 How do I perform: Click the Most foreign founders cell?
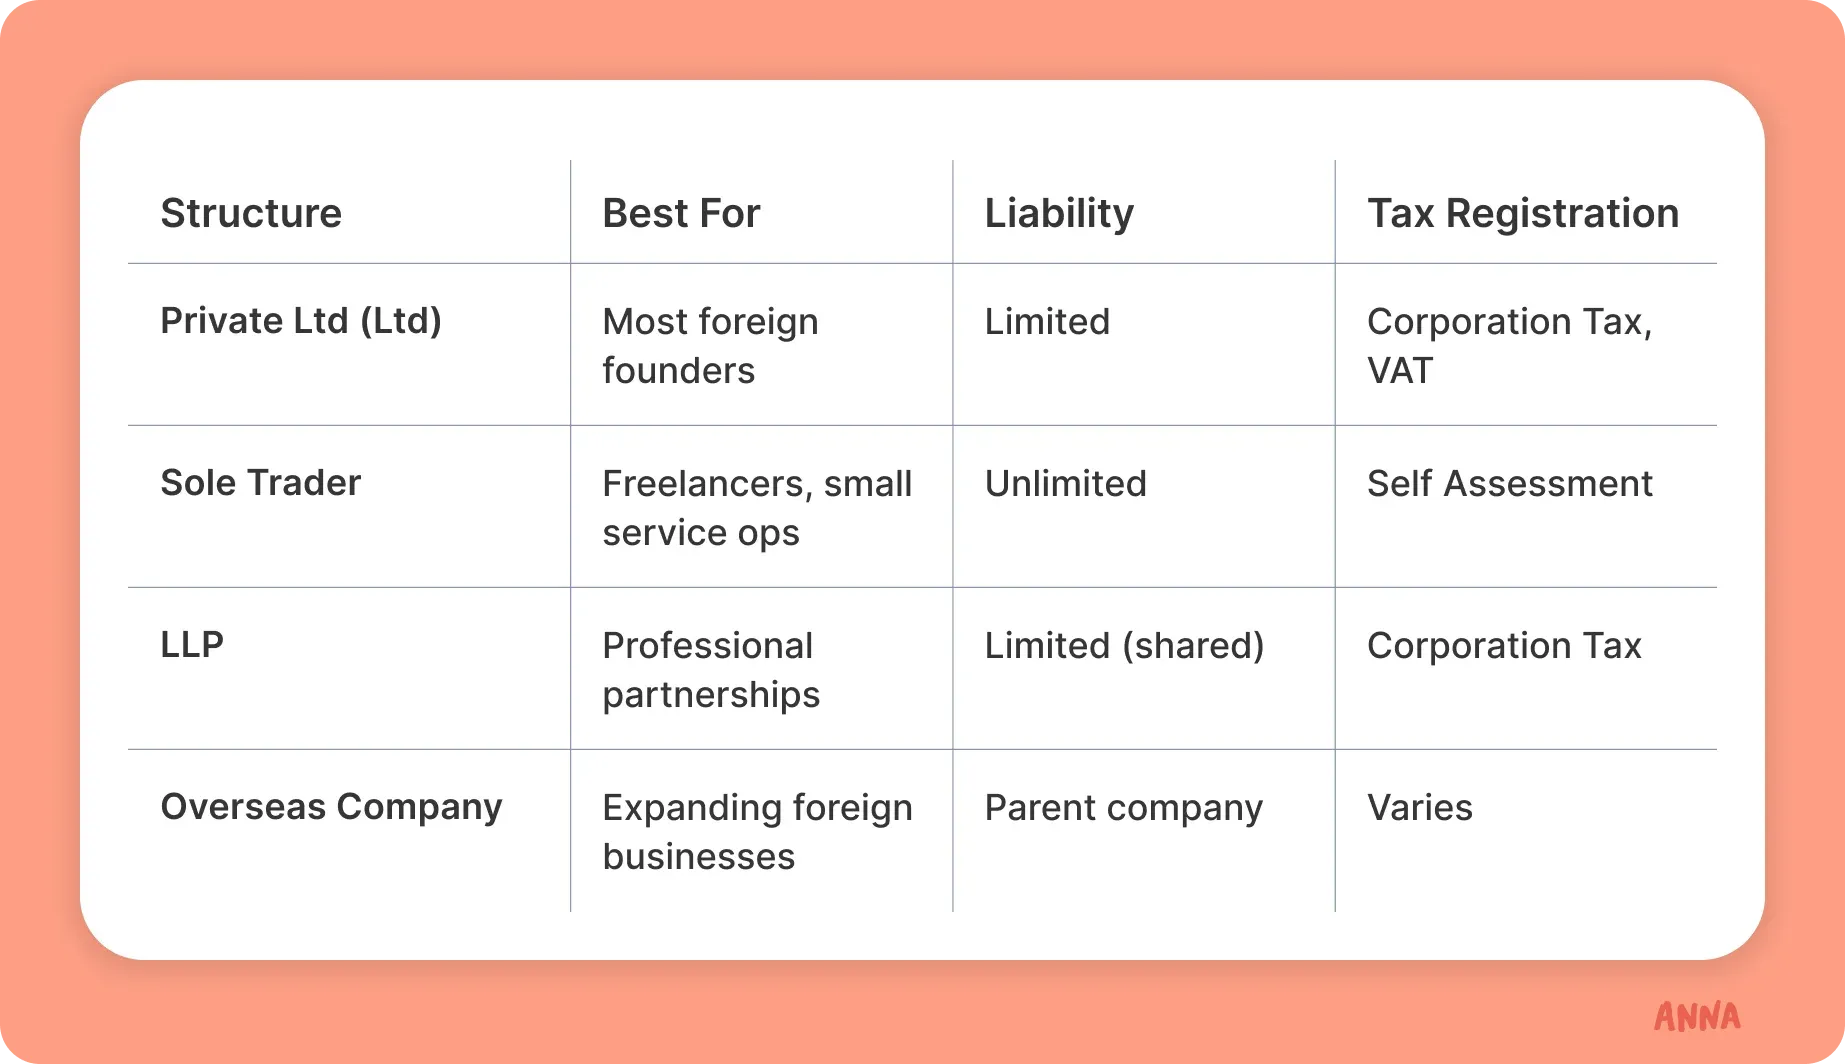[710, 346]
